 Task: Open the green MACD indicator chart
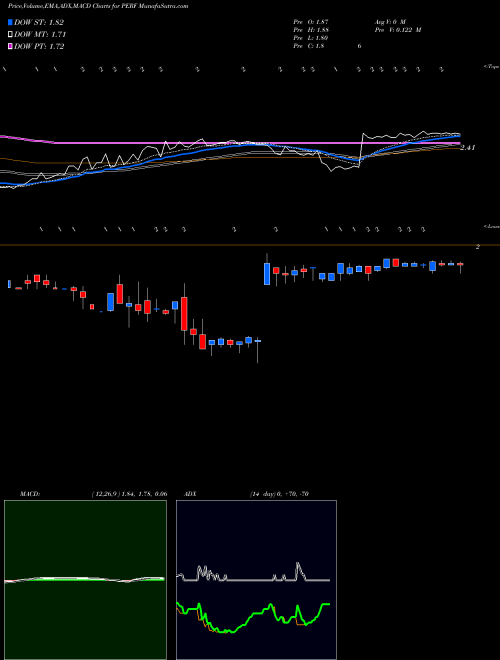[85, 580]
